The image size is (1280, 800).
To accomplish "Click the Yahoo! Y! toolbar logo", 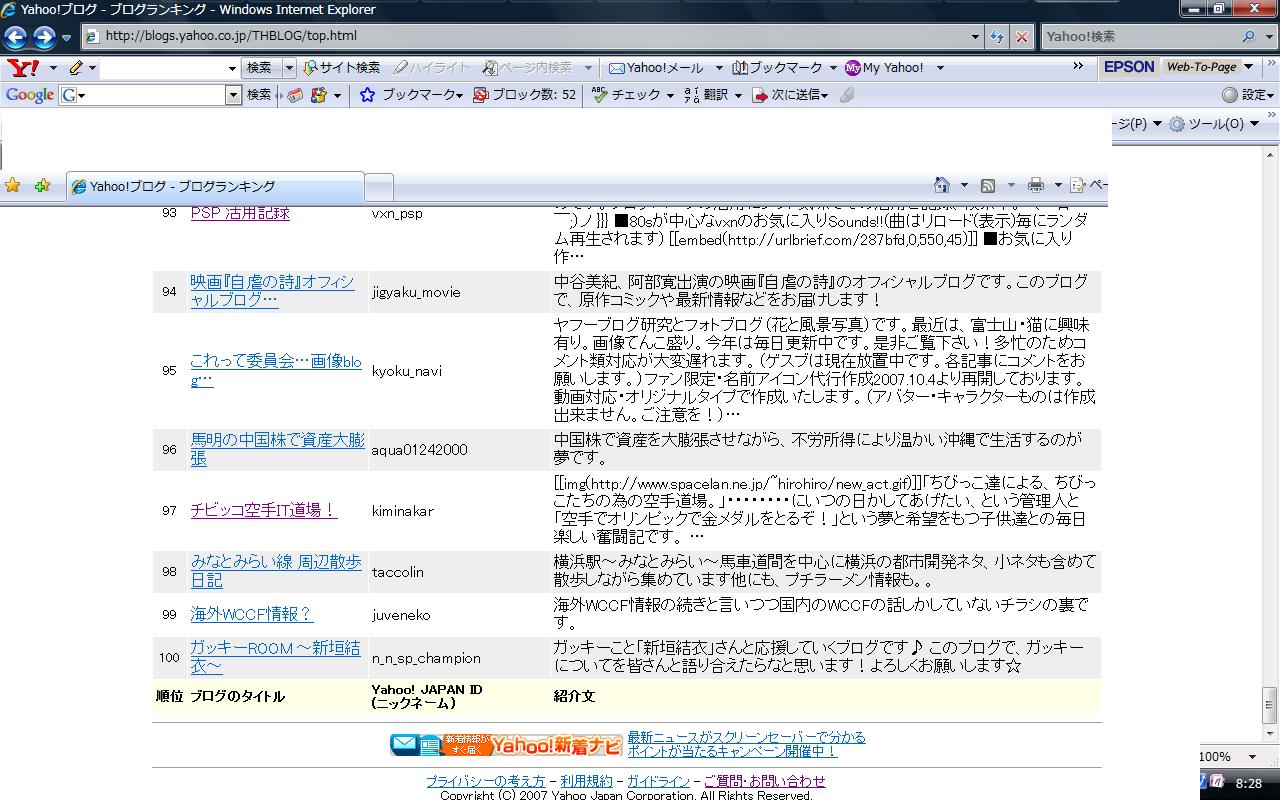I will point(23,67).
